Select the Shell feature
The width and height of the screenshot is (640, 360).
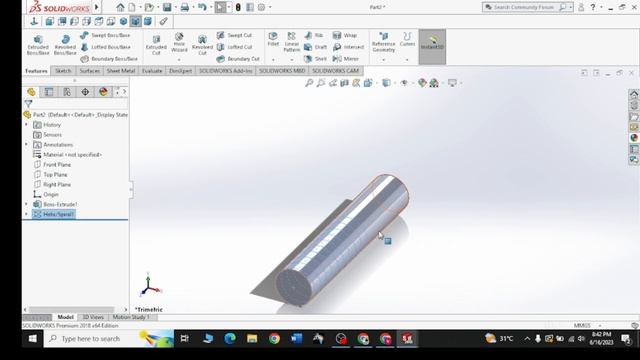[x=316, y=59]
